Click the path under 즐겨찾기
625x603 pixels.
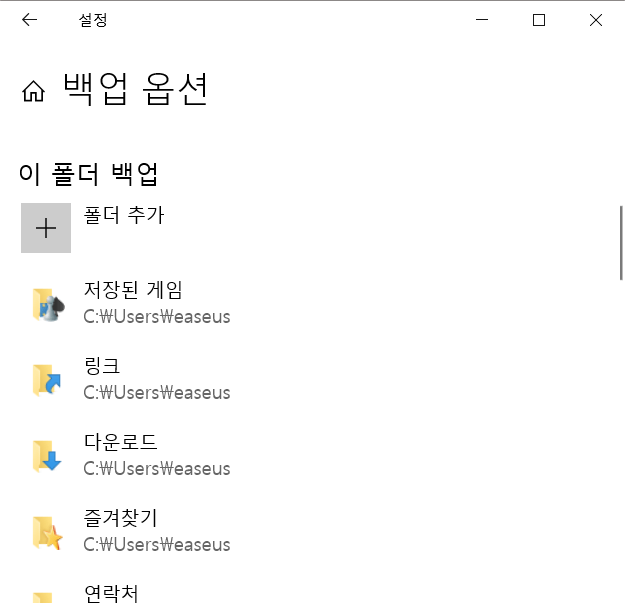(157, 545)
